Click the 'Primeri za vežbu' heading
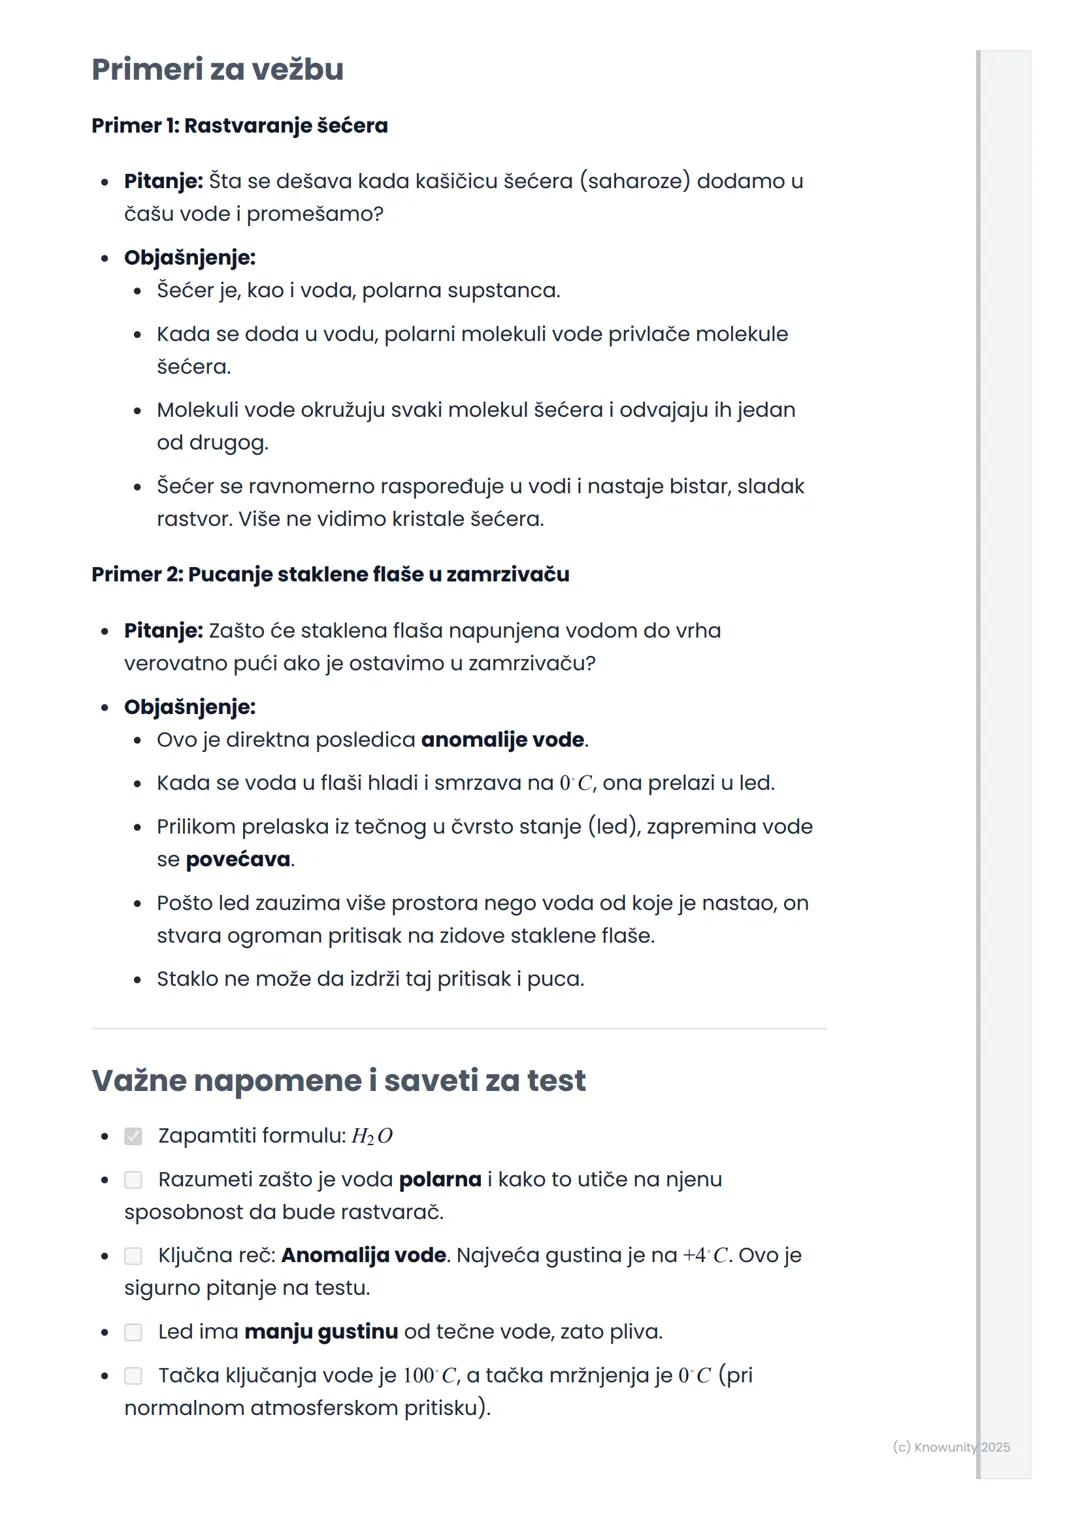Image resolution: width=1080 pixels, height=1528 pixels. 217,69
